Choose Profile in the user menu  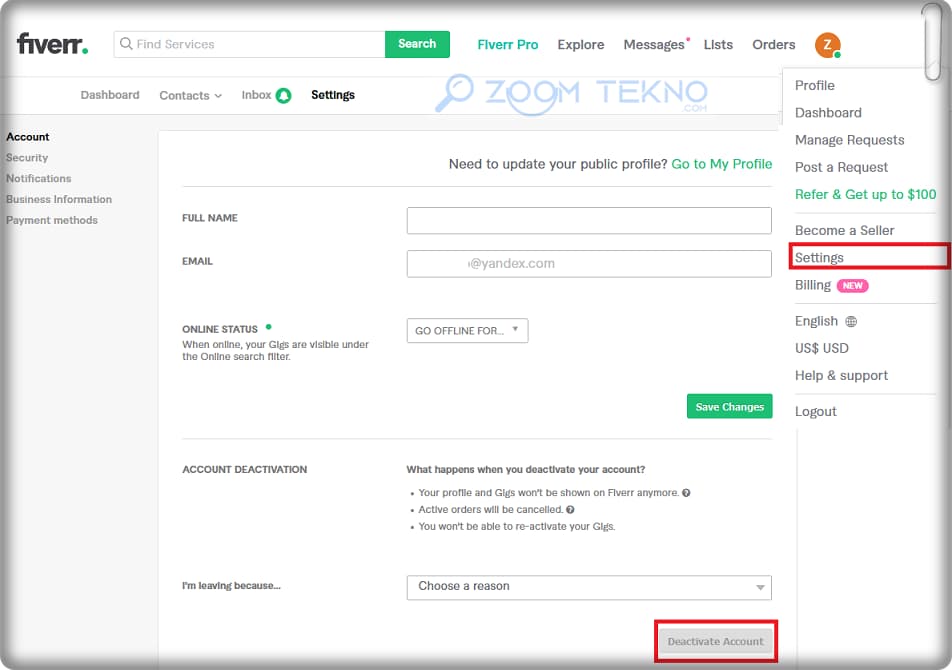(x=815, y=86)
